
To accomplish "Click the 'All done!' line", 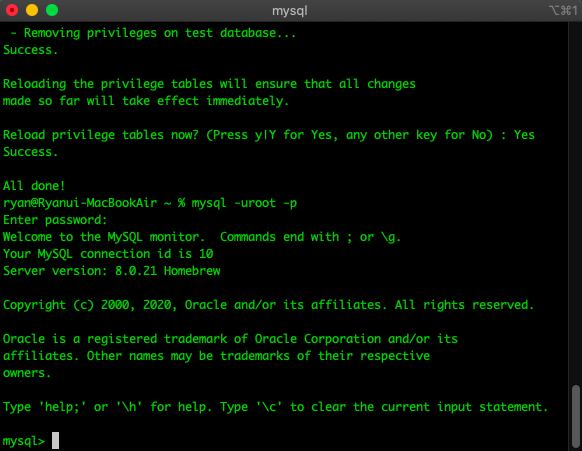I will tap(34, 186).
